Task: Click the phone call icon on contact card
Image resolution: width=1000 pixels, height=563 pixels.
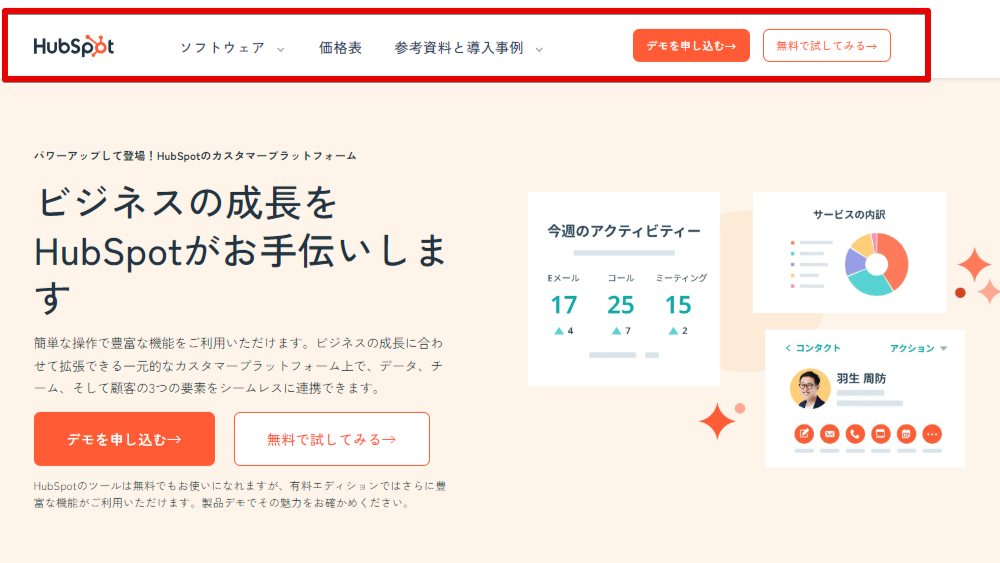Action: [855, 434]
